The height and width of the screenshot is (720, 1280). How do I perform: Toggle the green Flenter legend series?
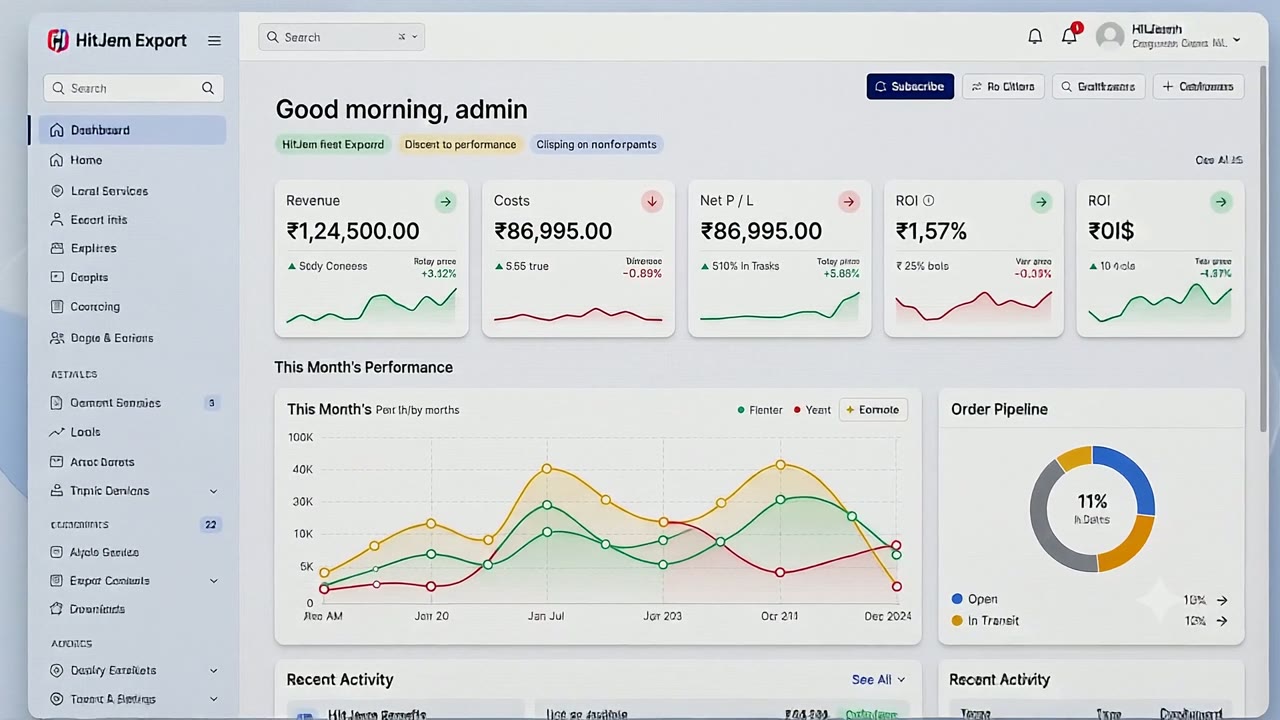[x=760, y=410]
